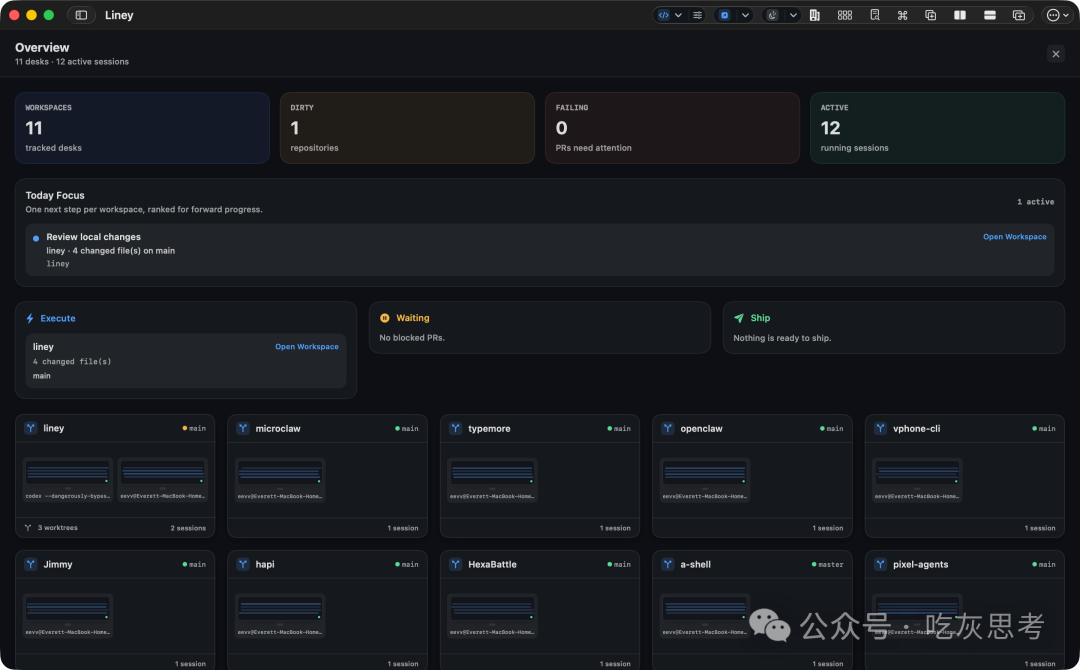The height and width of the screenshot is (670, 1080).
Task: Toggle the sidebar panel in the title bar
Action: tap(81, 15)
